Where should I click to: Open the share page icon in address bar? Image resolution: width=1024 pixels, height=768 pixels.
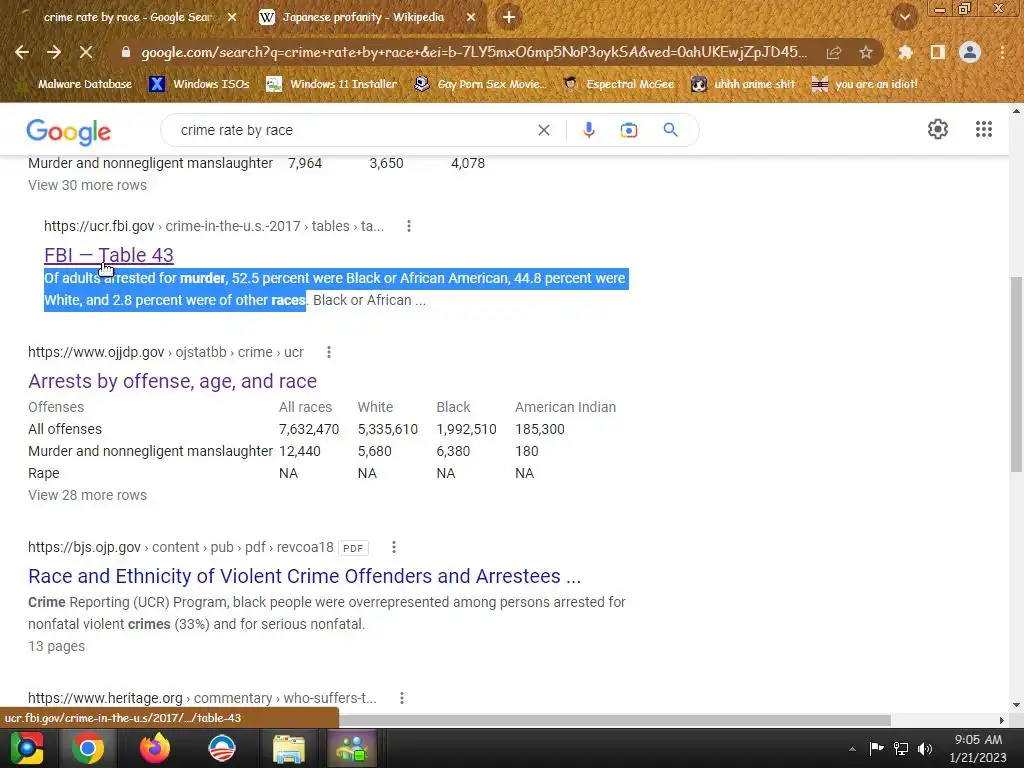[x=834, y=53]
